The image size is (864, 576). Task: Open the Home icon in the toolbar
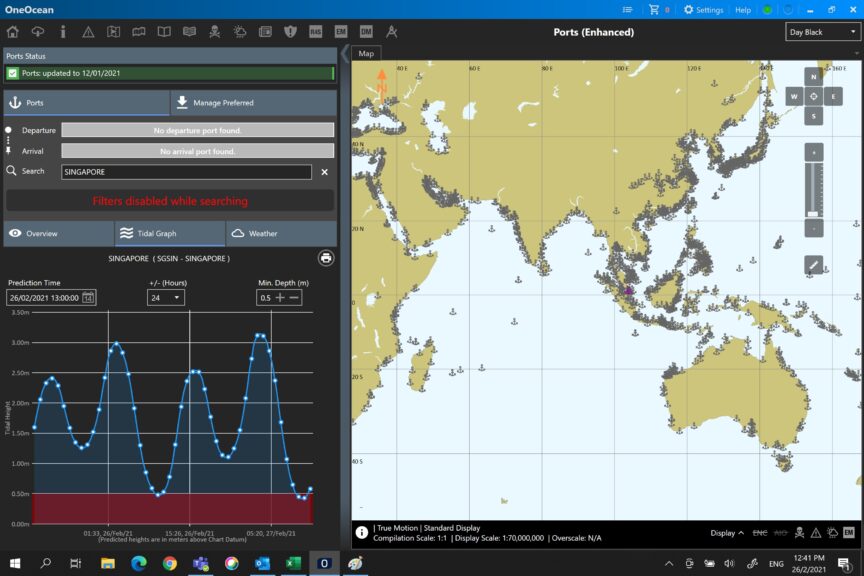(12, 32)
